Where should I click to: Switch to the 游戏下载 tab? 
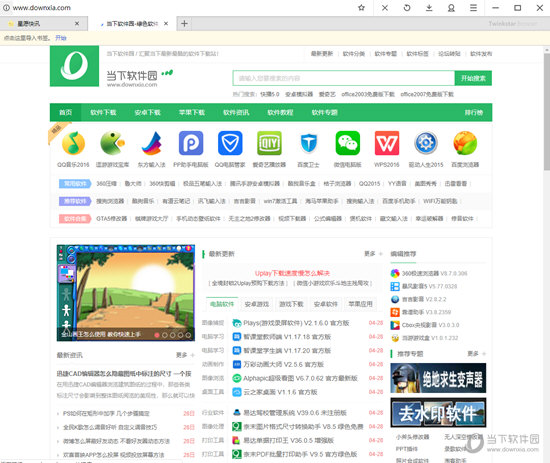(x=291, y=304)
